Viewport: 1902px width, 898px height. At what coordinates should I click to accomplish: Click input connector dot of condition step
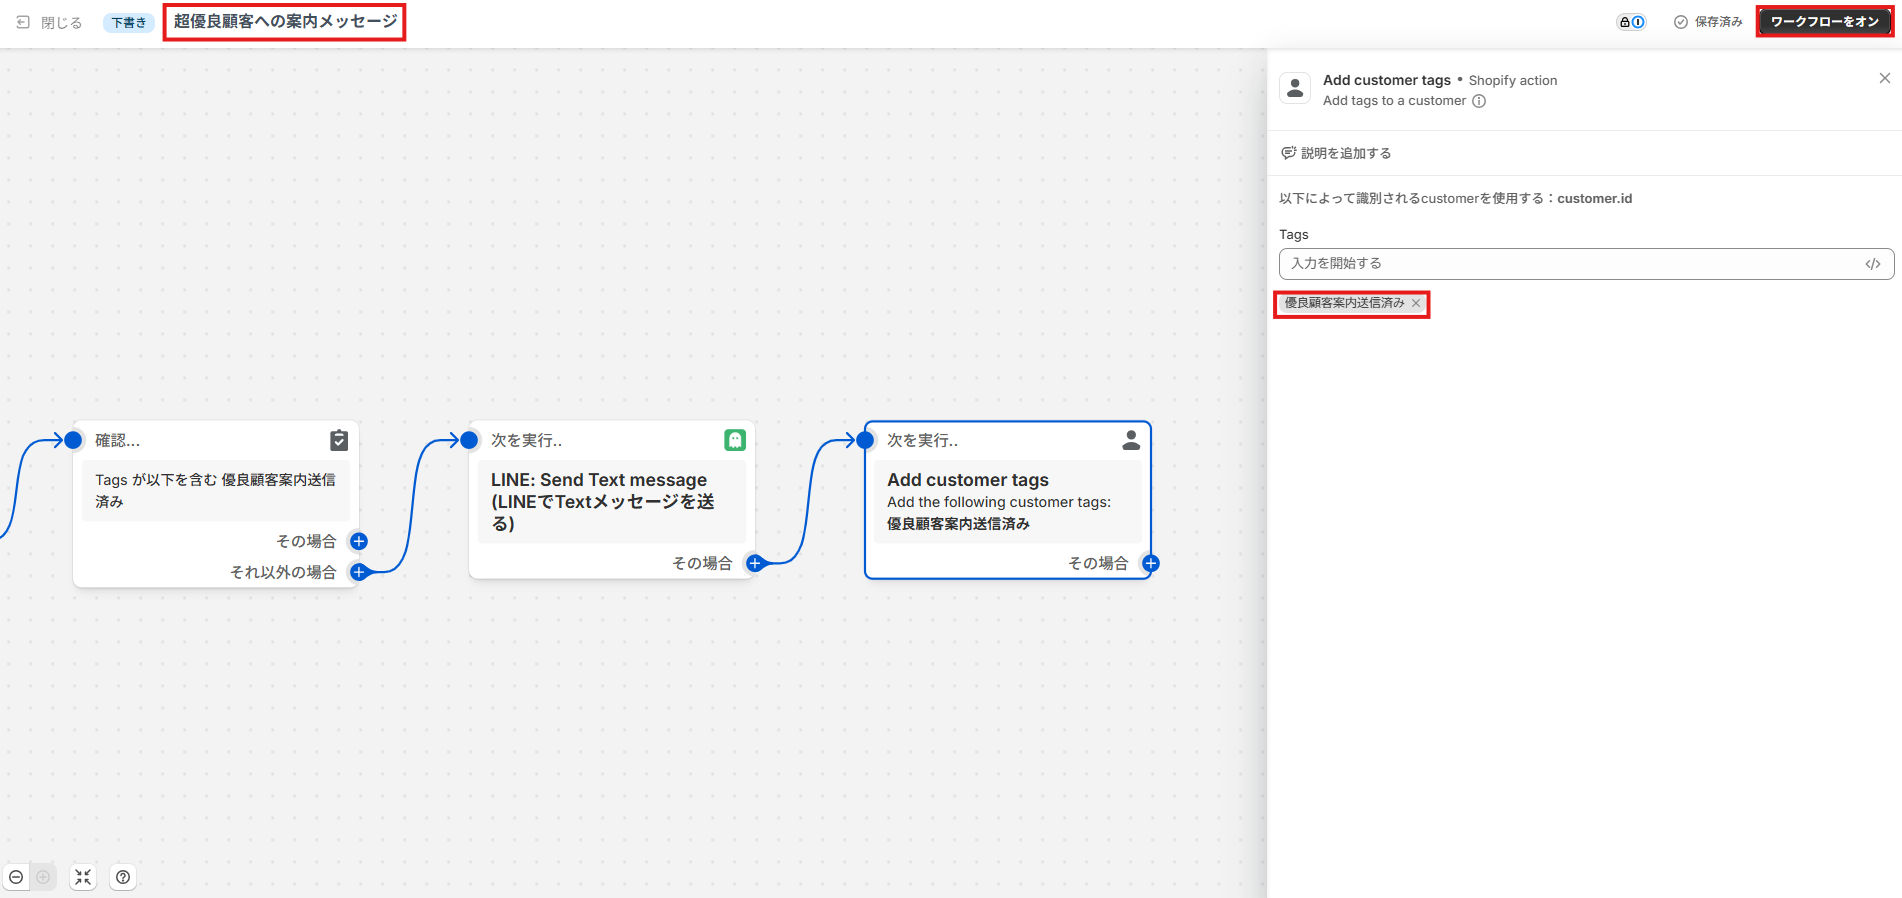point(73,440)
